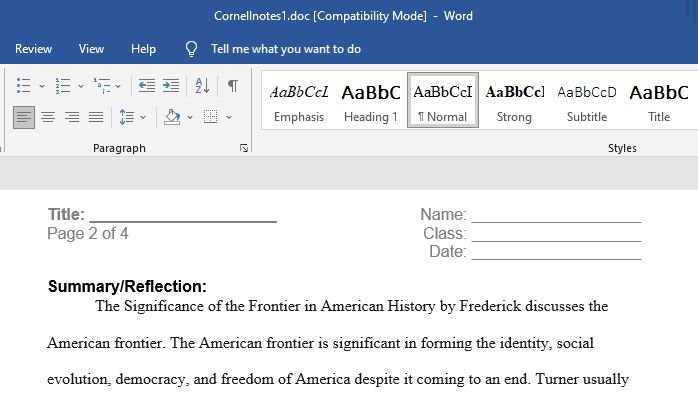Open multilevel list dropdown arrow
The width and height of the screenshot is (698, 395).
pyautogui.click(x=118, y=86)
